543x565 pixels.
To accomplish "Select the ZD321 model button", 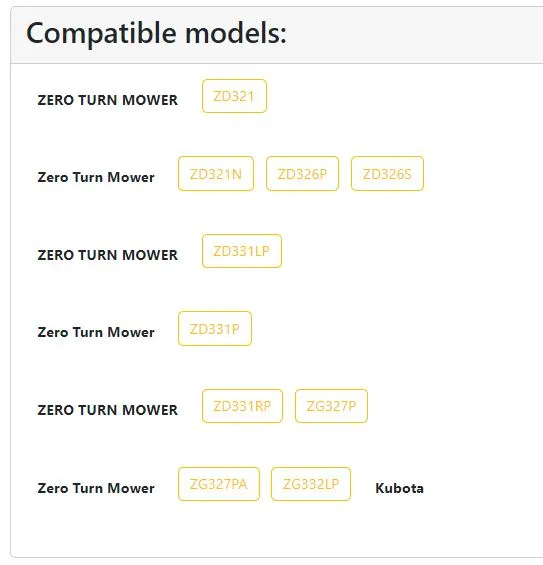I will pyautogui.click(x=234, y=96).
